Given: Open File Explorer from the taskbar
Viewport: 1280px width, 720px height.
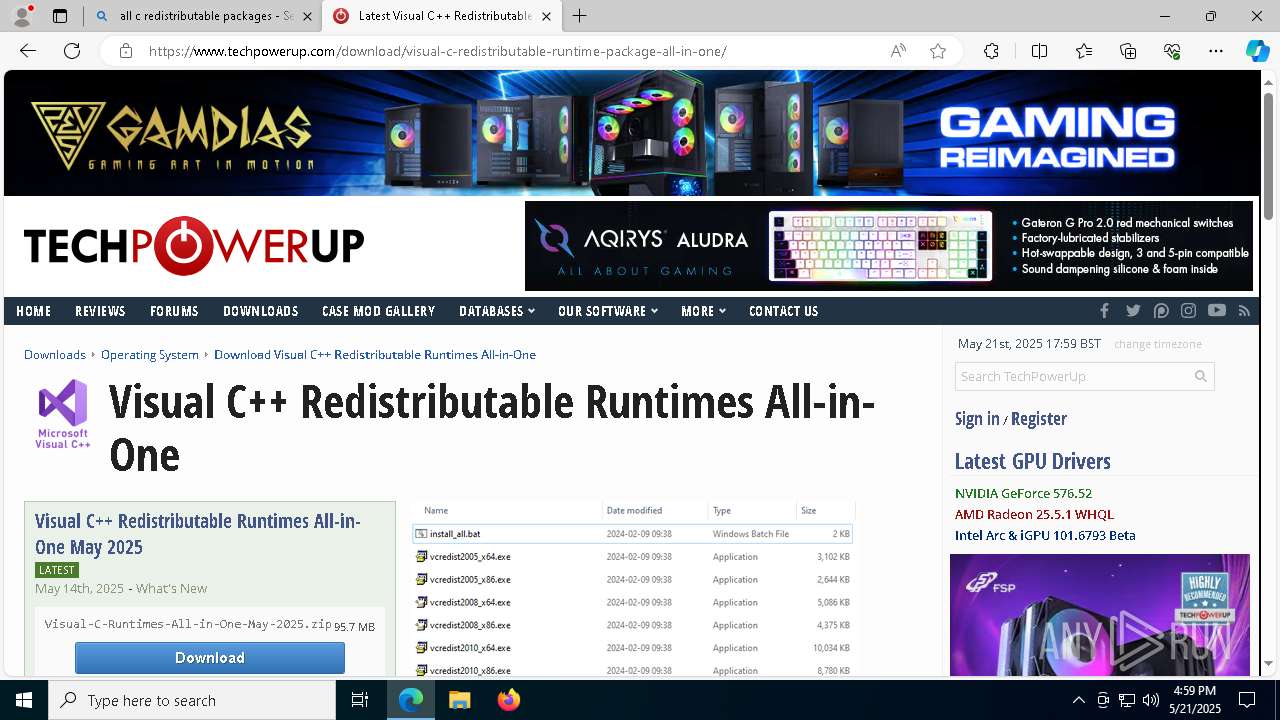Looking at the screenshot, I should pos(459,700).
